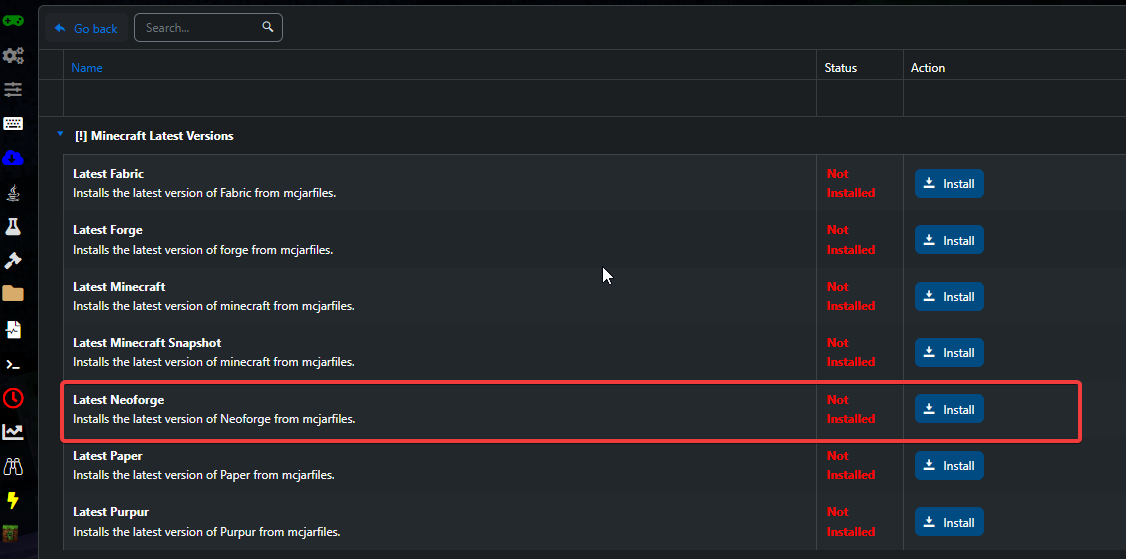Focus the Search input field
1126x559 pixels.
coord(200,28)
